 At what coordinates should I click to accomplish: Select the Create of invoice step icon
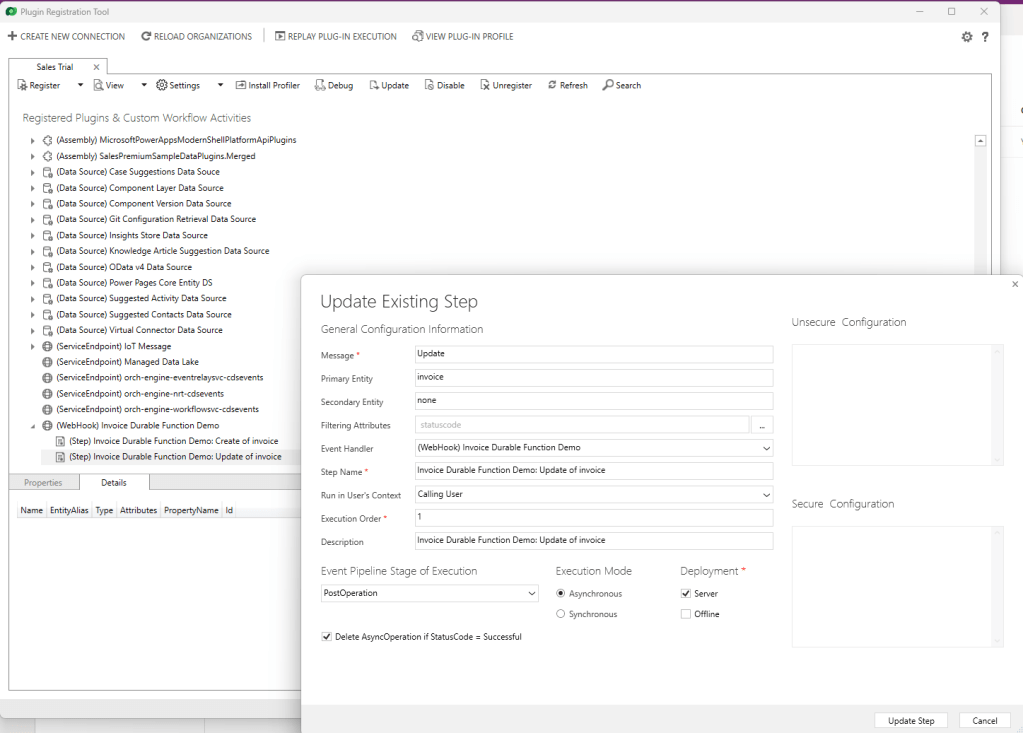(61, 441)
